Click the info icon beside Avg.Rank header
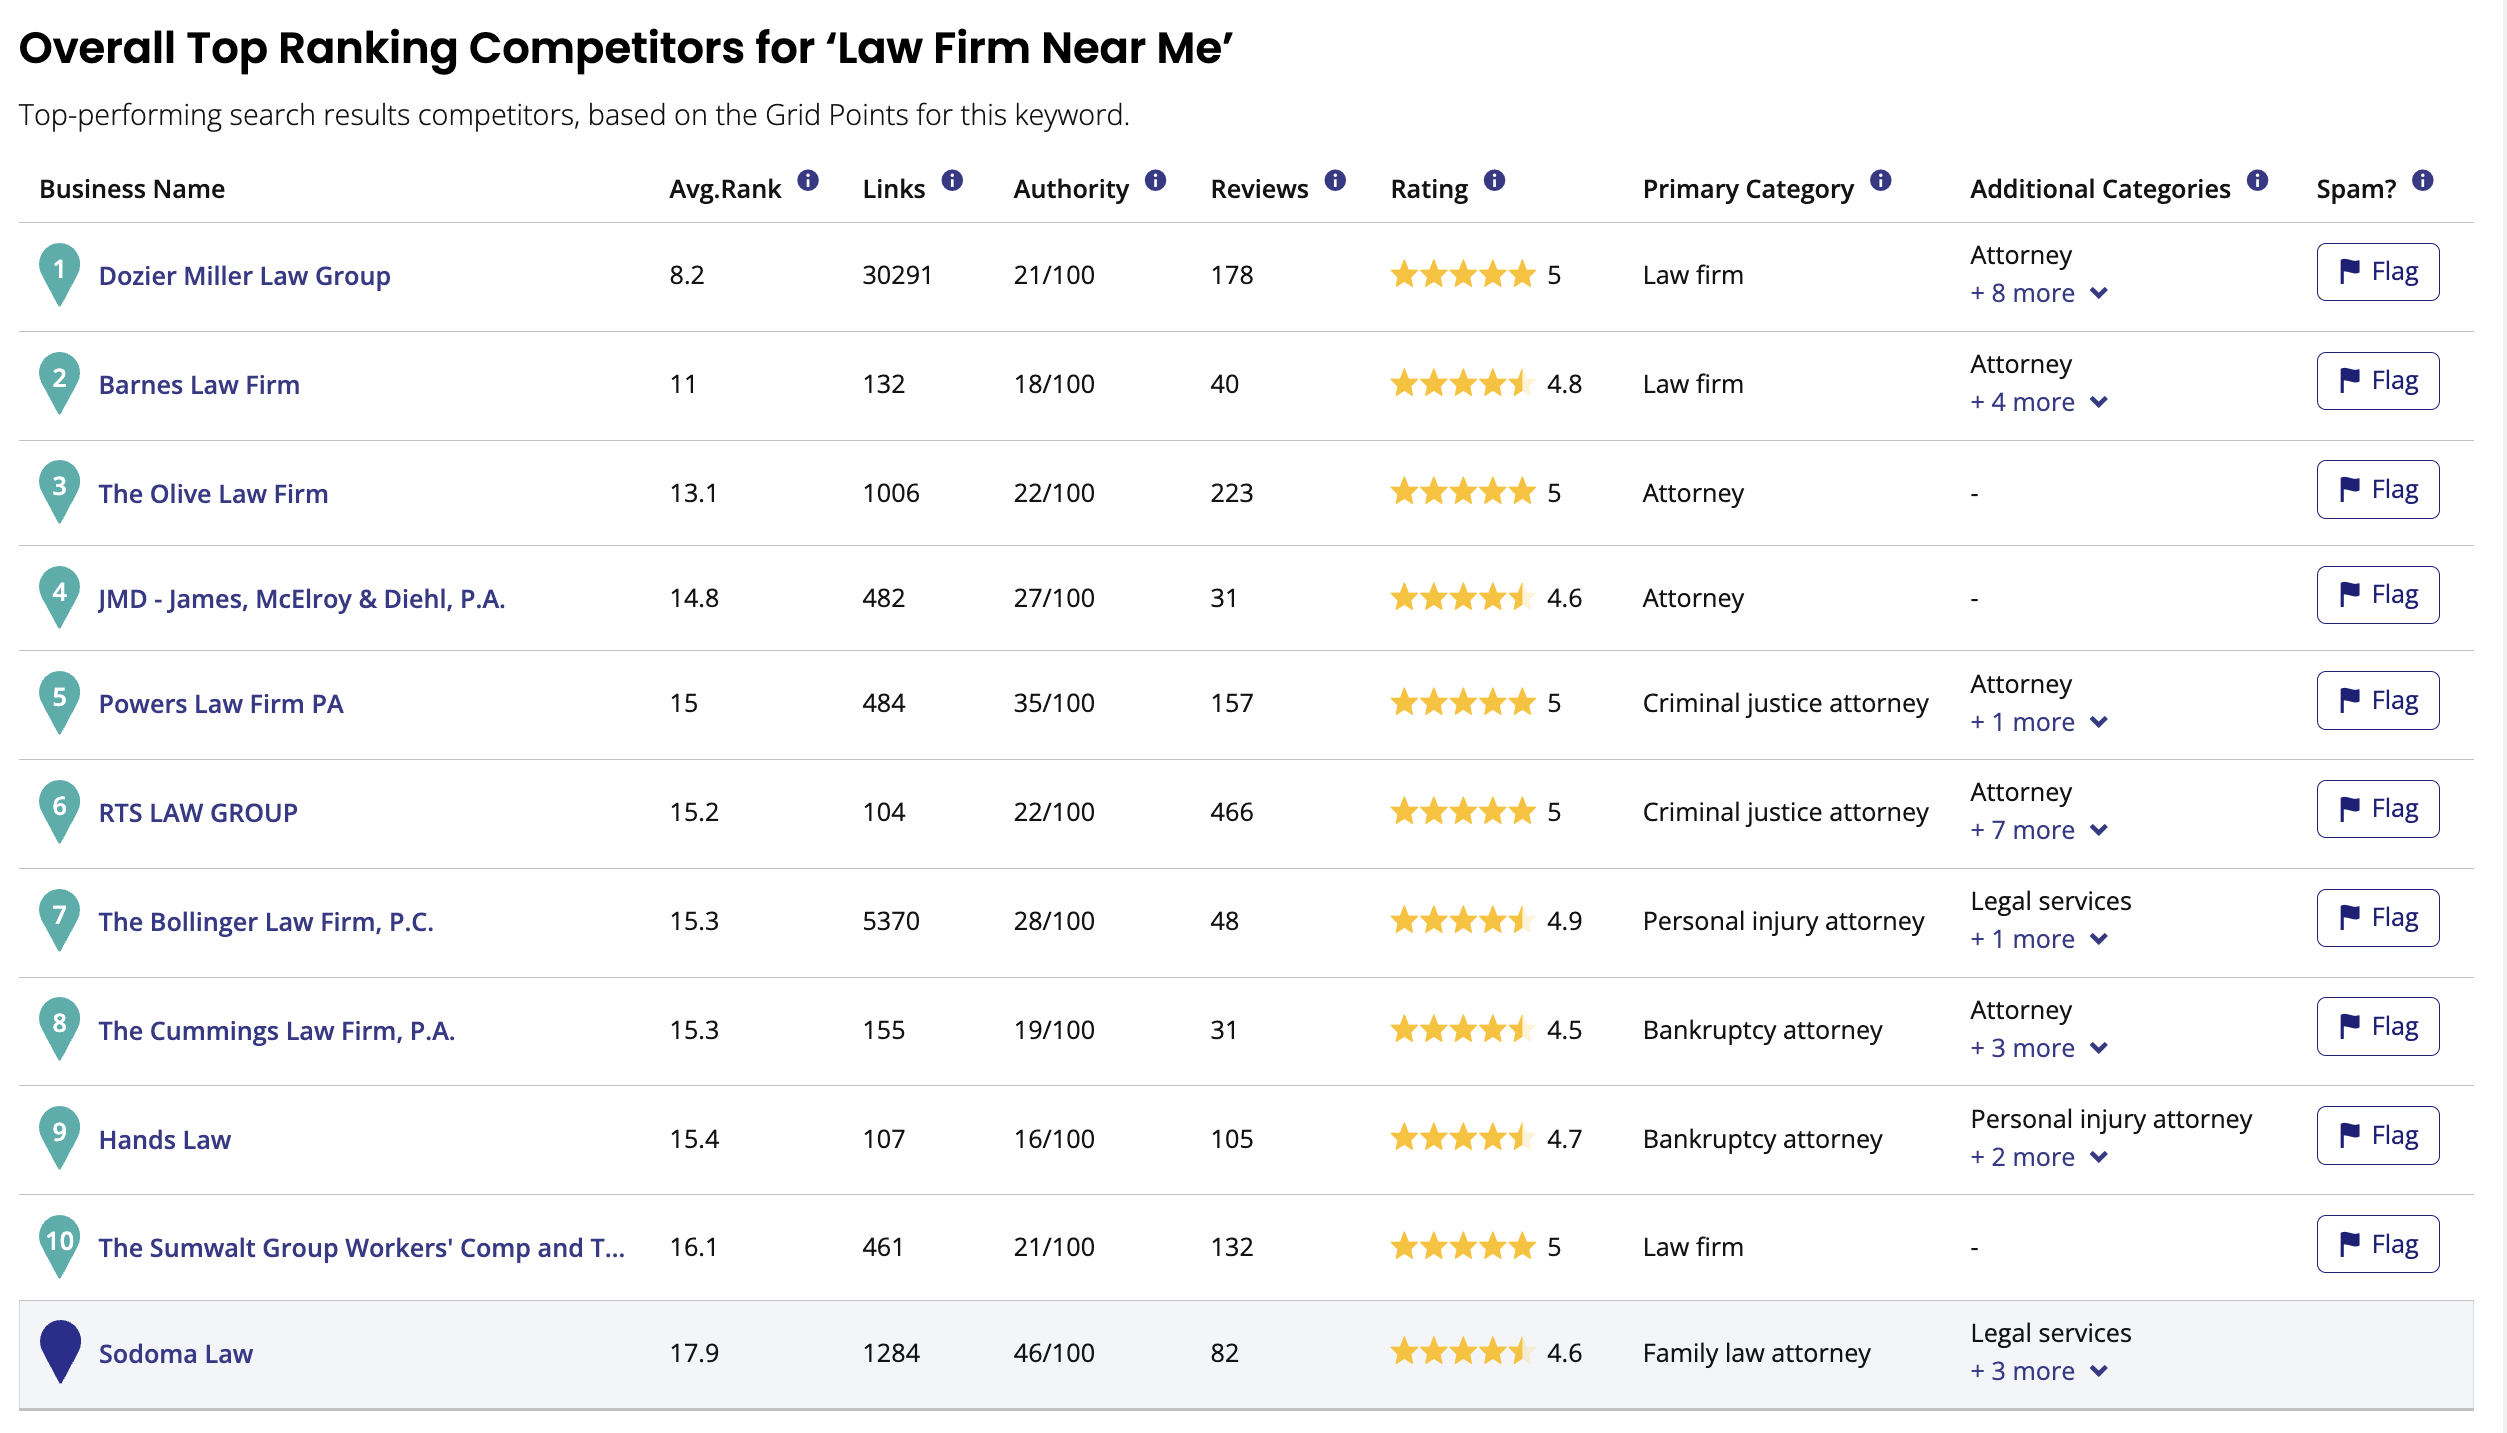Viewport: 2507px width, 1433px height. click(x=807, y=182)
